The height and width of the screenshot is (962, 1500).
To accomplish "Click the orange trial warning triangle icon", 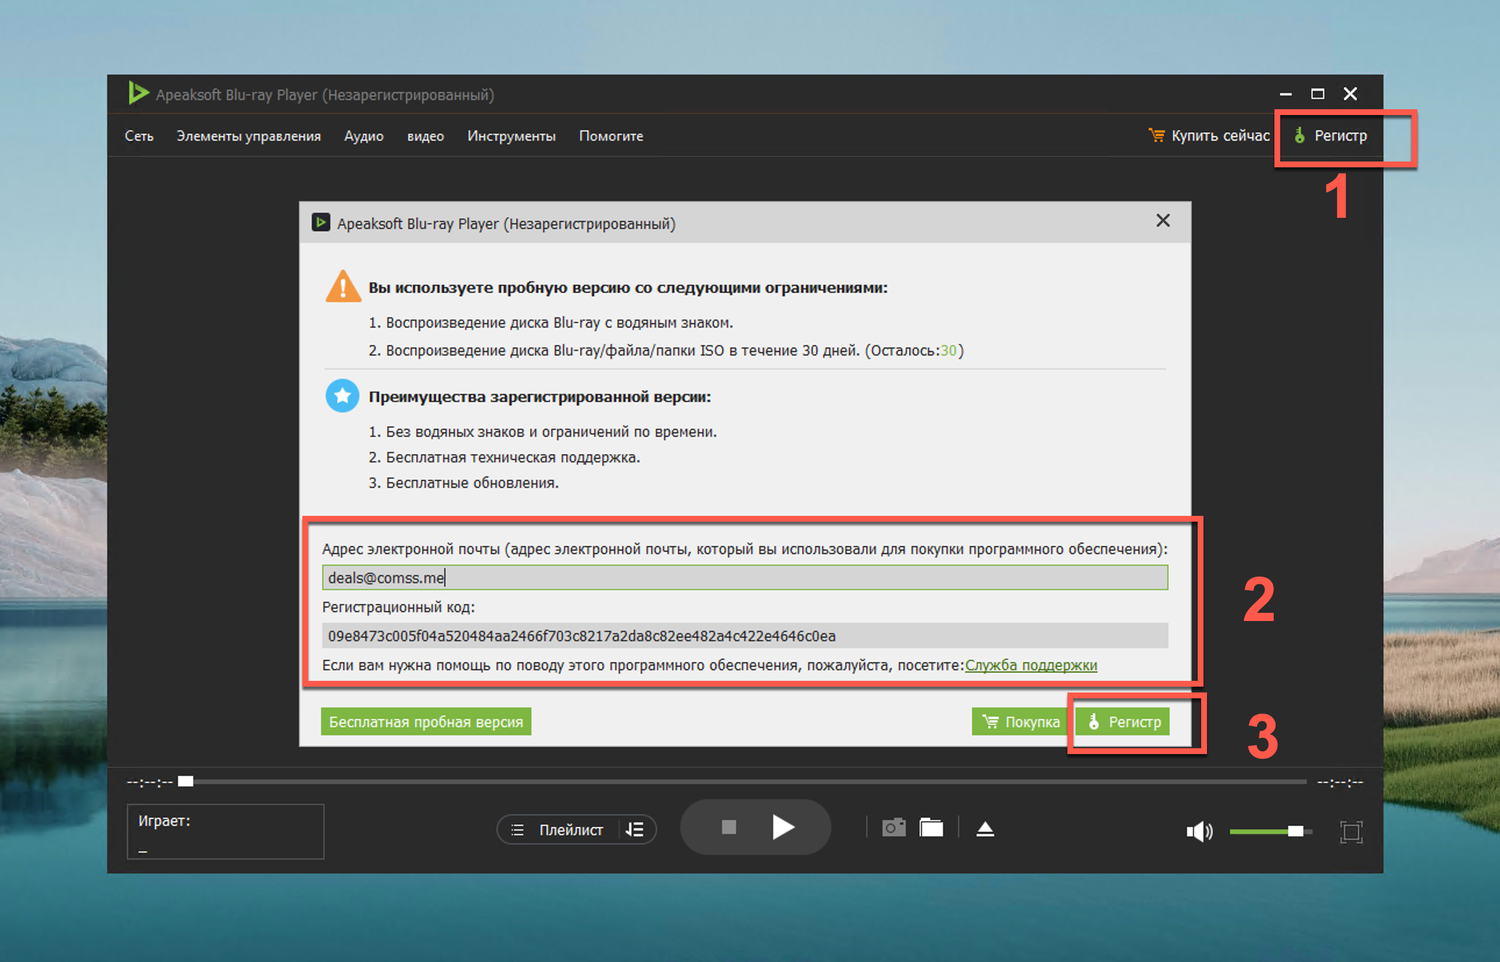I will (x=343, y=287).
